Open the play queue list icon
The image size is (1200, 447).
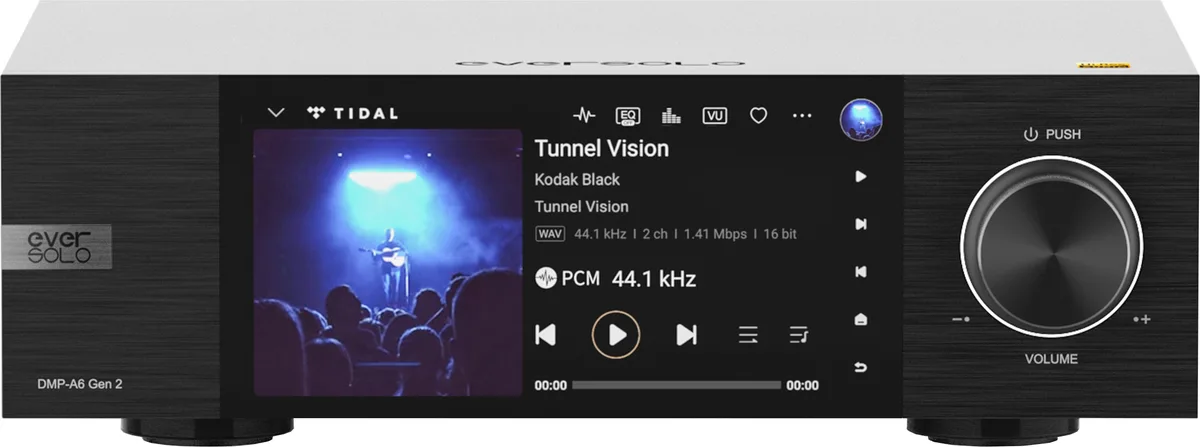[x=748, y=334]
